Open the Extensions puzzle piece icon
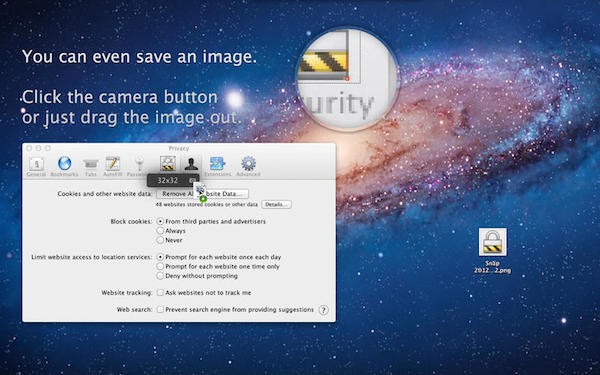Image resolution: width=600 pixels, height=375 pixels. [x=217, y=166]
